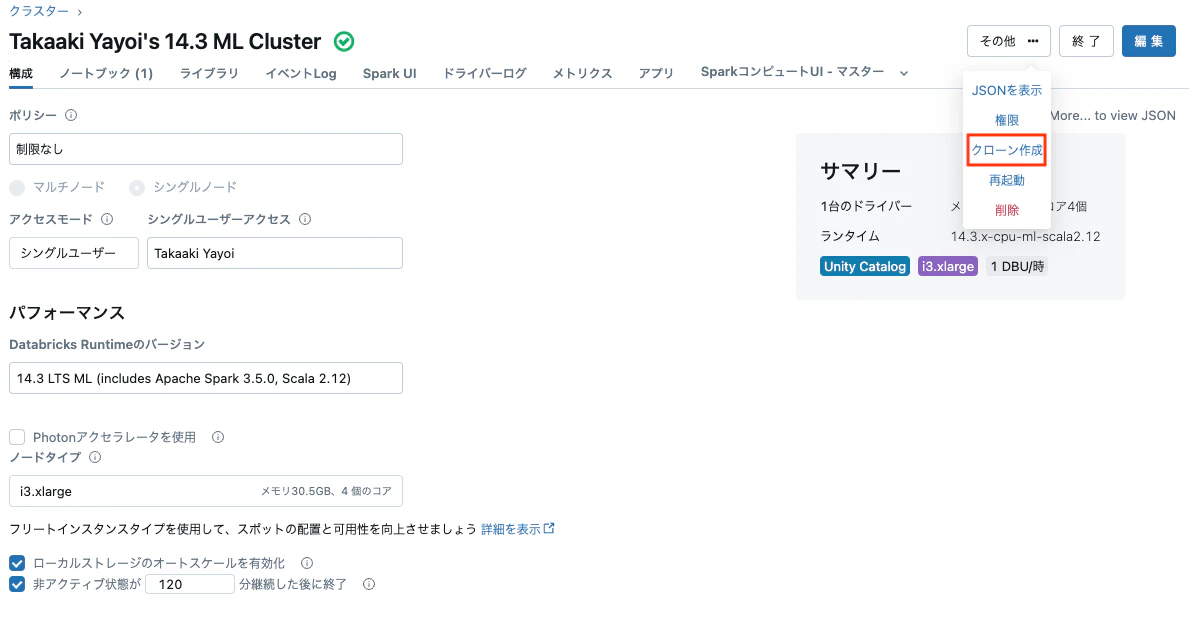1189x628 pixels.
Task: Click the purple i3.xlarge badge in summary
Action: pyautogui.click(x=948, y=266)
